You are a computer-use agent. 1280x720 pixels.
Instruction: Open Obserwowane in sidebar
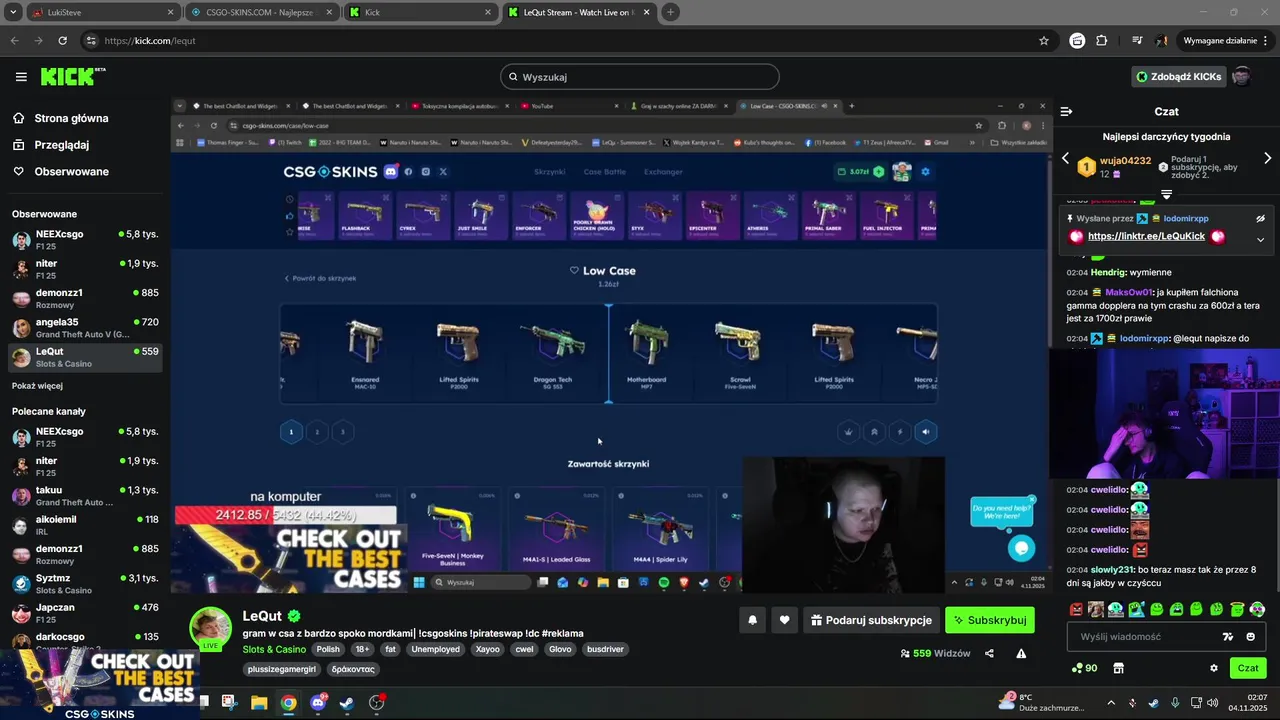60,171
